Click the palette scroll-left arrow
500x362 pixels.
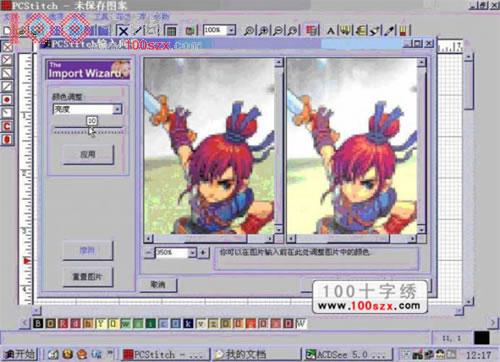(x=25, y=323)
